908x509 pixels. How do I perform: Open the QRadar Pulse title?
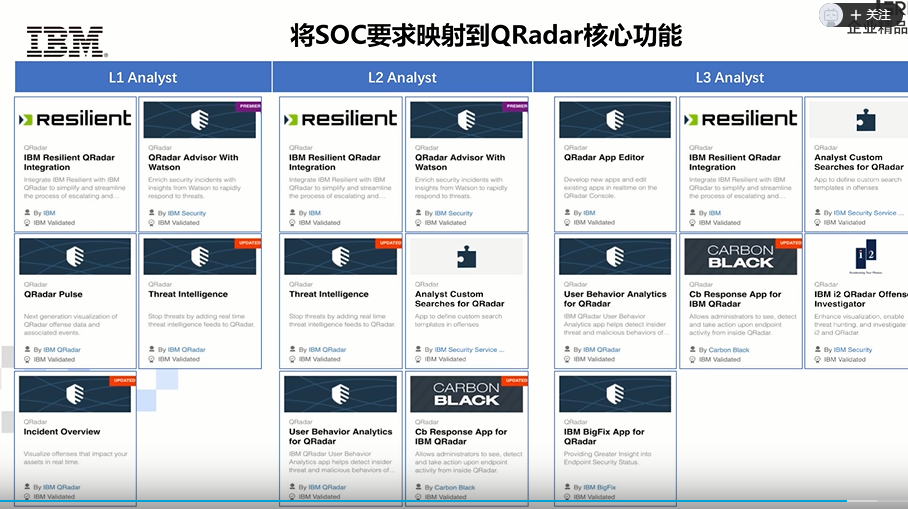53,294
